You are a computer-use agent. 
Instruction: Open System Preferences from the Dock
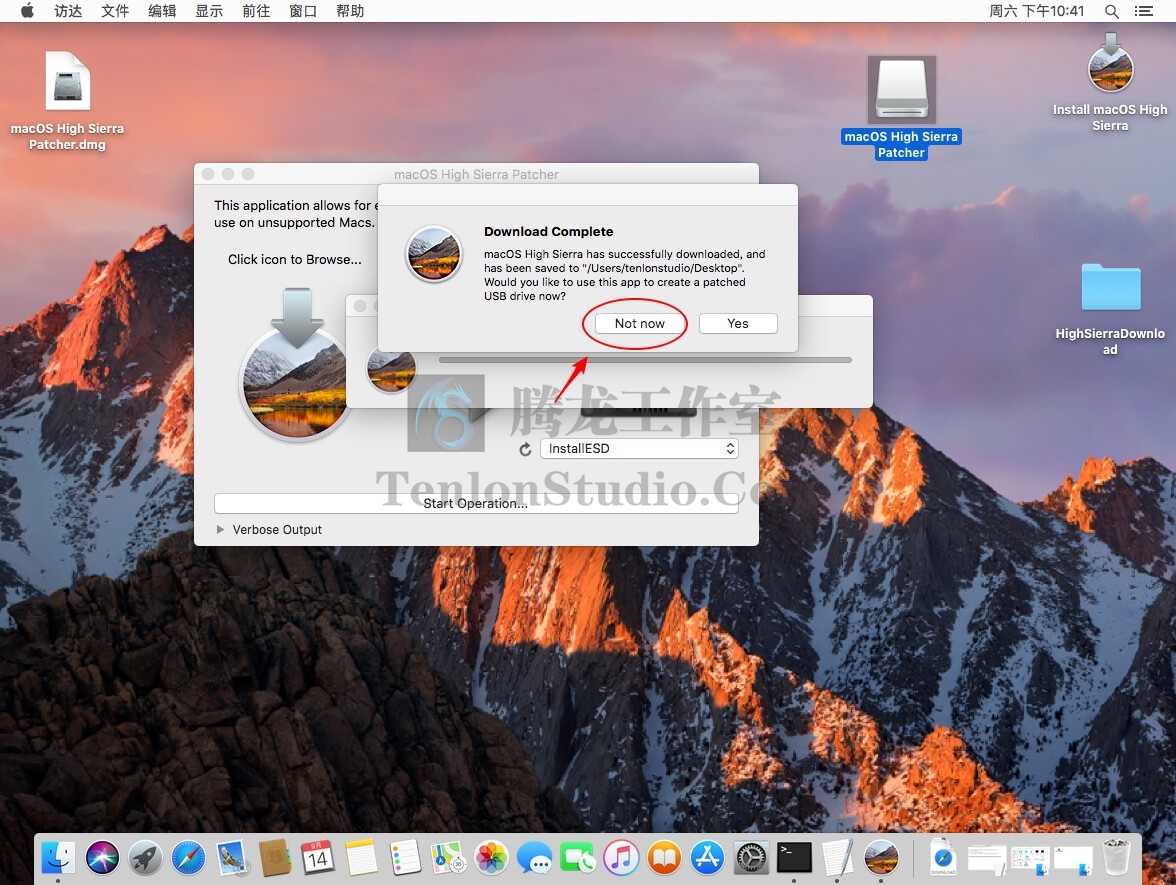point(751,857)
